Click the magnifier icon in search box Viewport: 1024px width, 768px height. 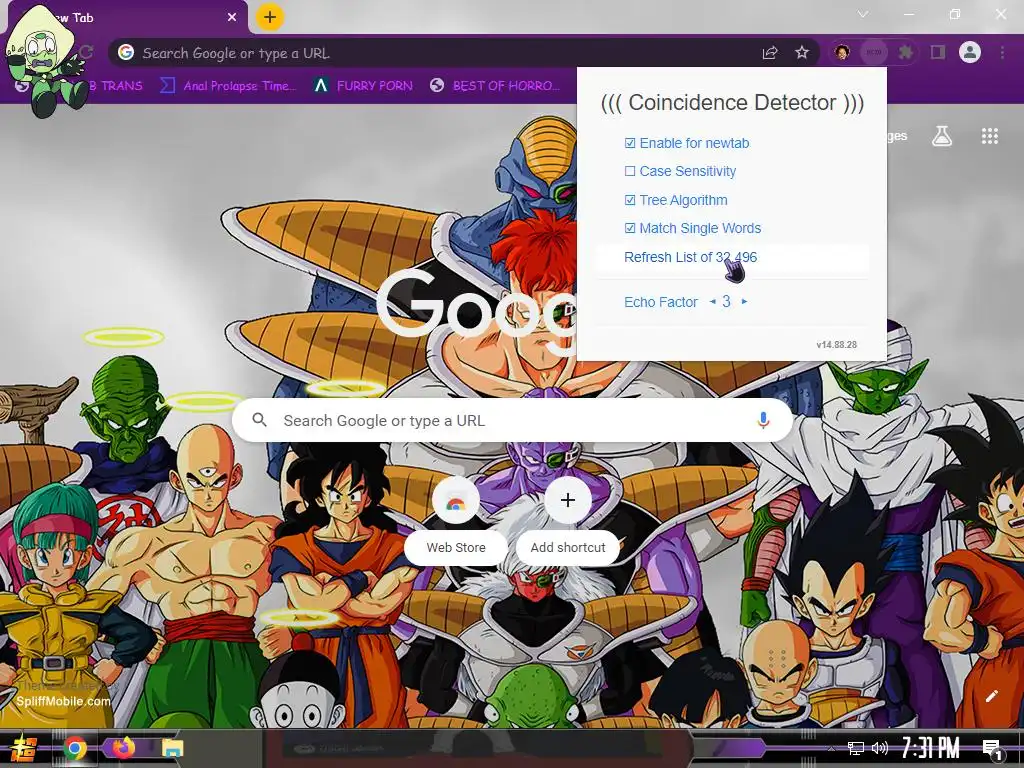tap(259, 420)
